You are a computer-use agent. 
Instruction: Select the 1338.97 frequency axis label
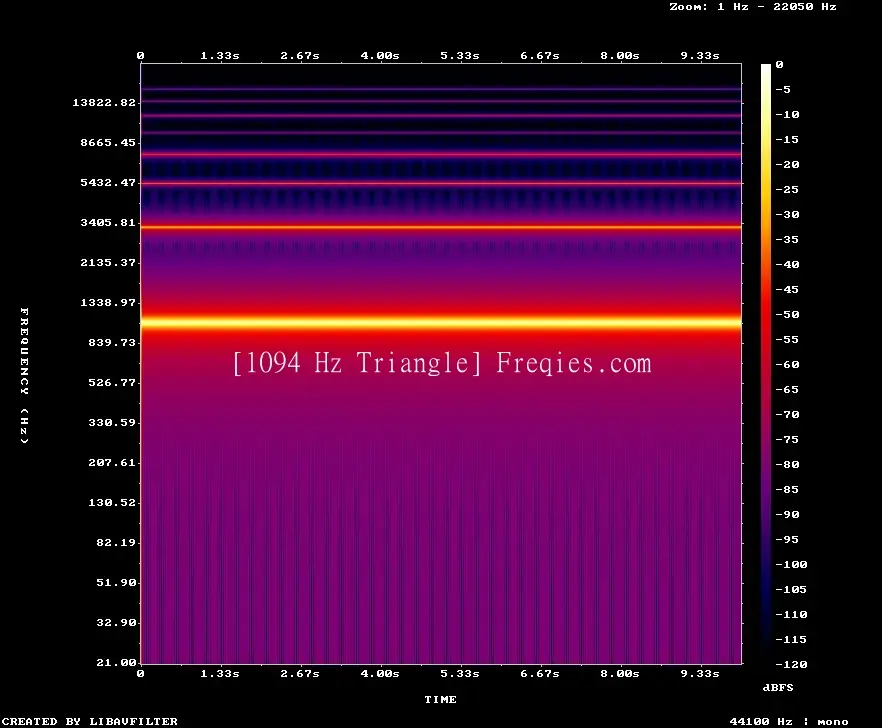[108, 302]
